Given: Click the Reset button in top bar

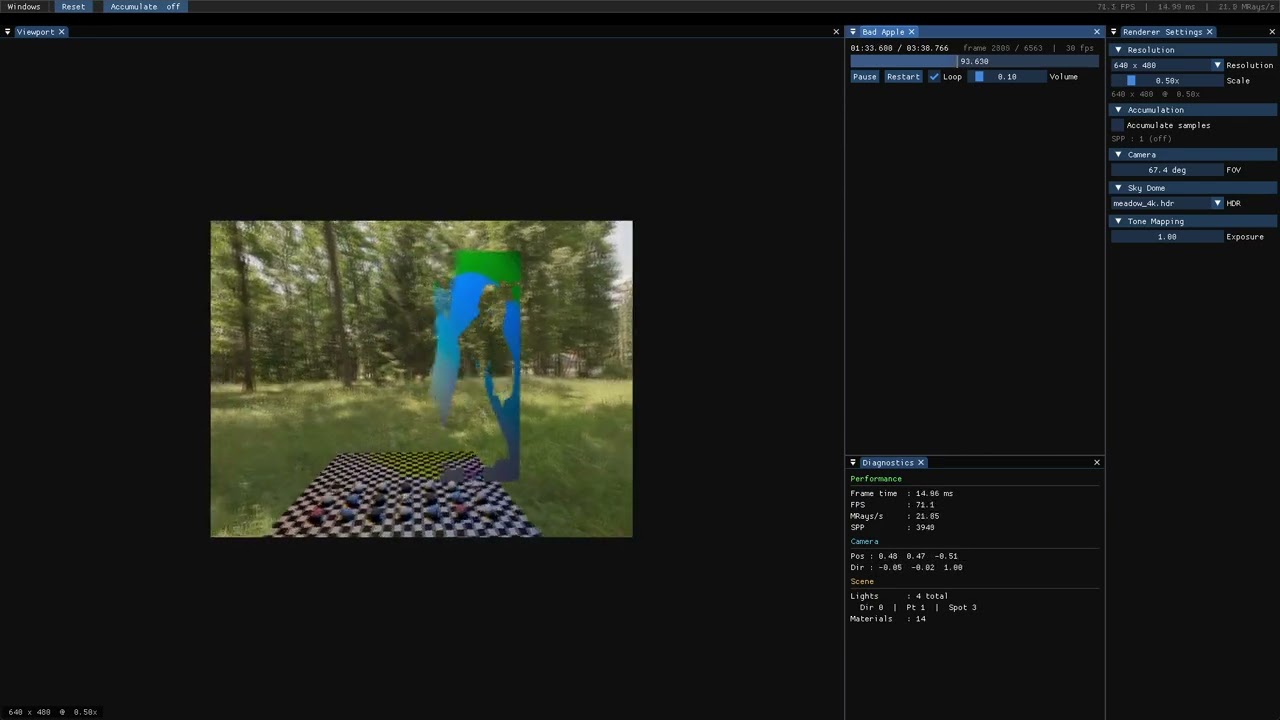Looking at the screenshot, I should tap(73, 7).
